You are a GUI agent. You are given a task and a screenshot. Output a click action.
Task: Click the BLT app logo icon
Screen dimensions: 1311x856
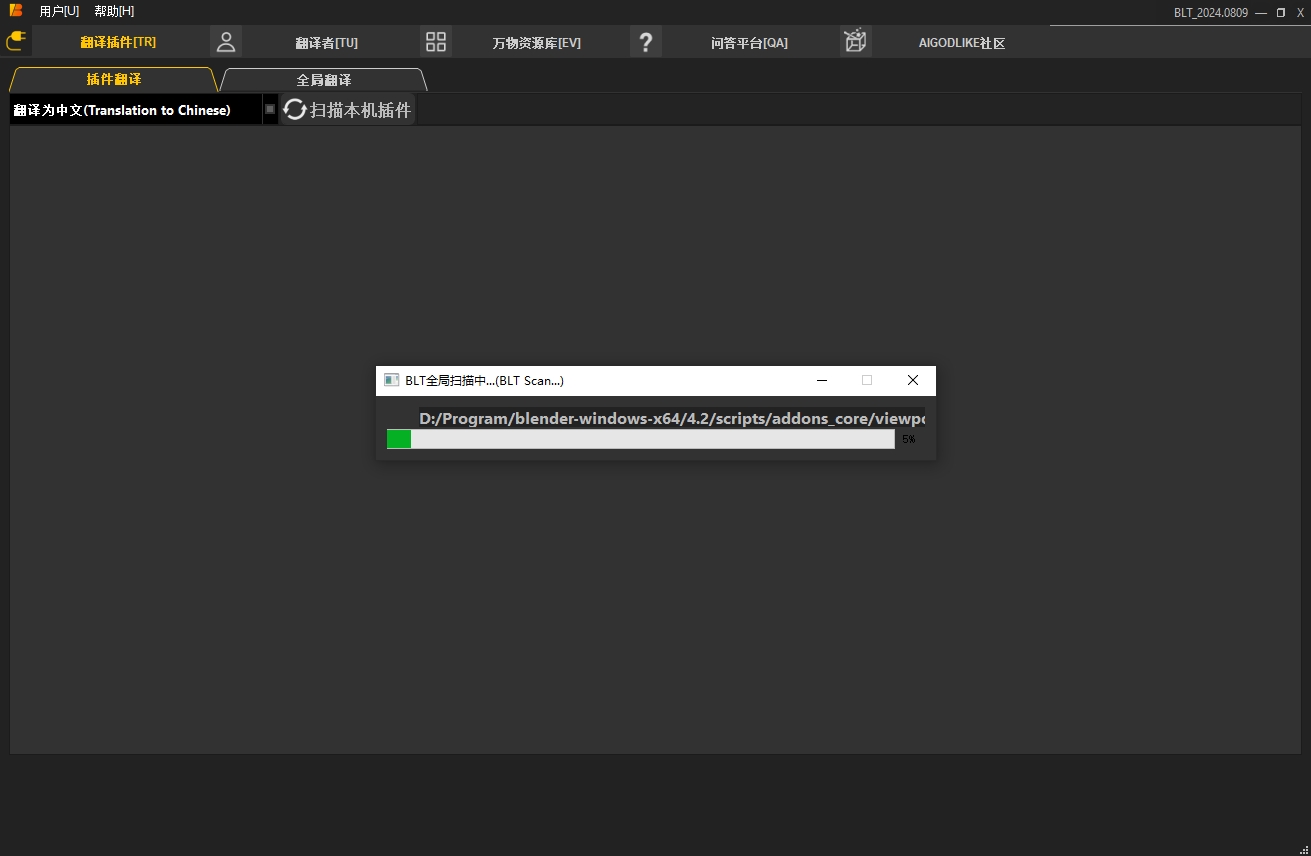(x=16, y=11)
